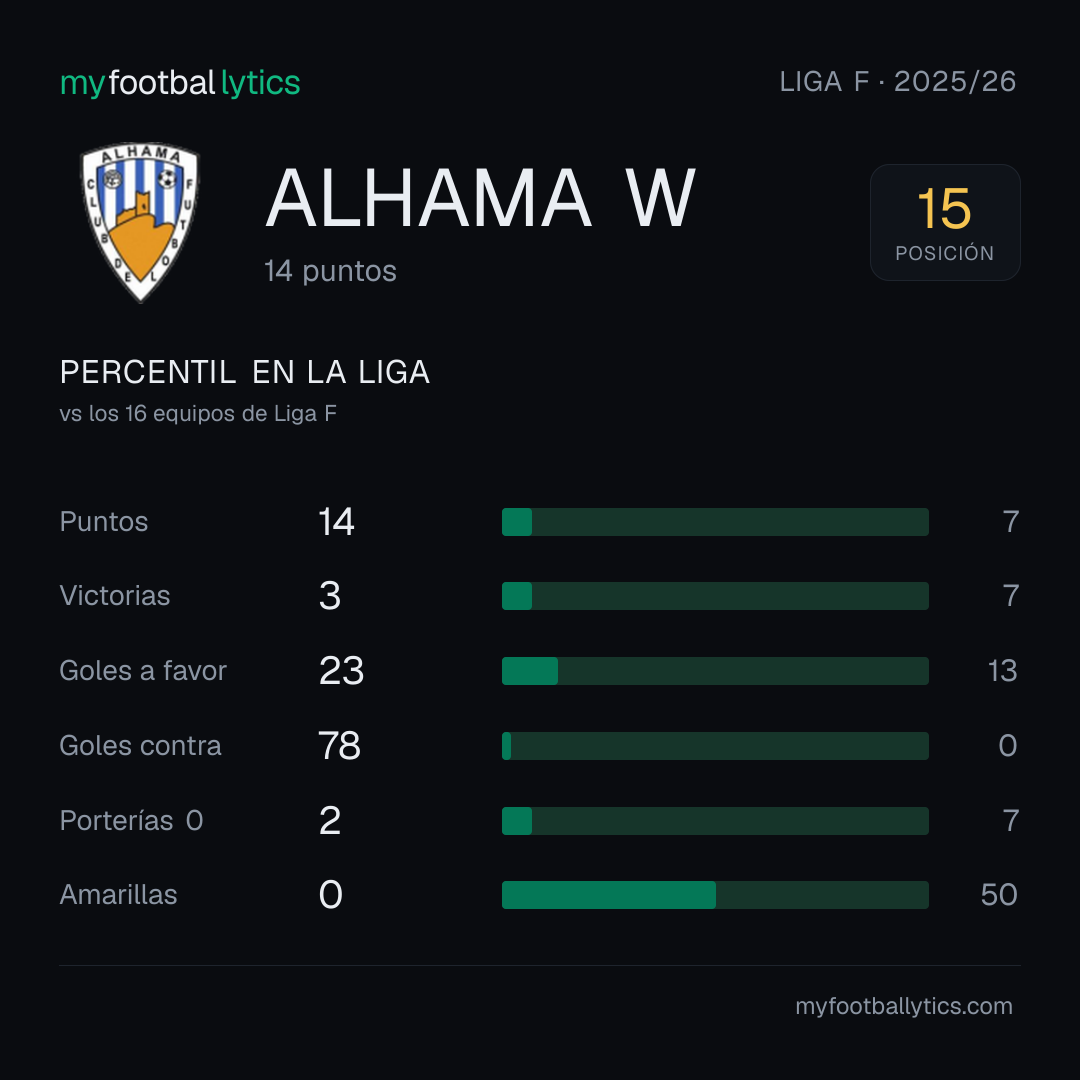
Task: Select the Goles contra value 78
Action: pos(339,746)
